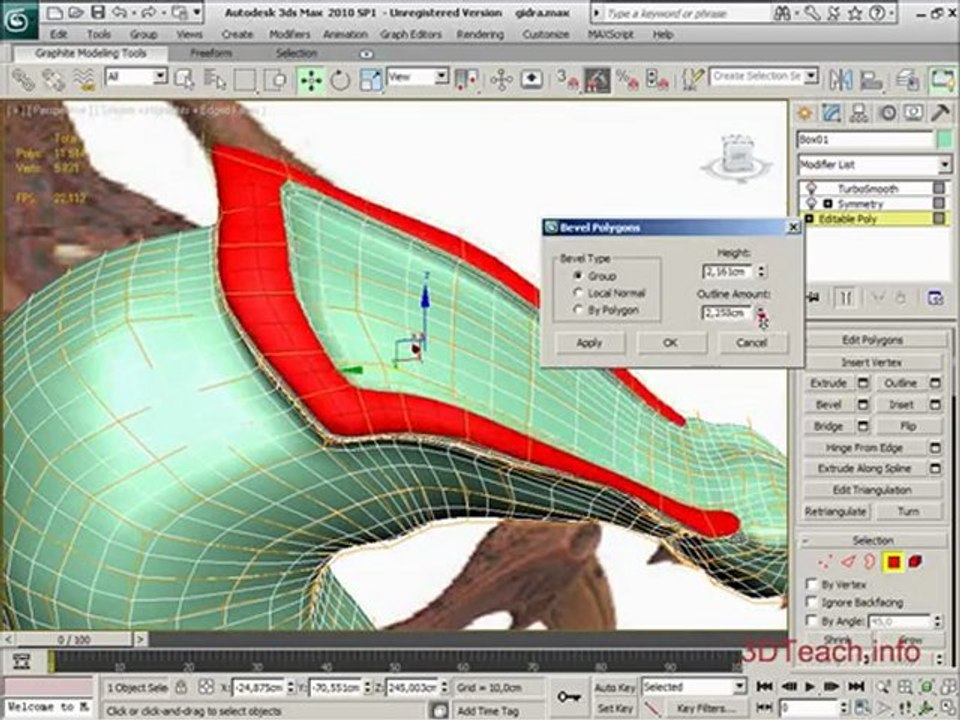Expand the Symmetry modifier sub-objects
Screen dimensions: 960x720
(828, 204)
